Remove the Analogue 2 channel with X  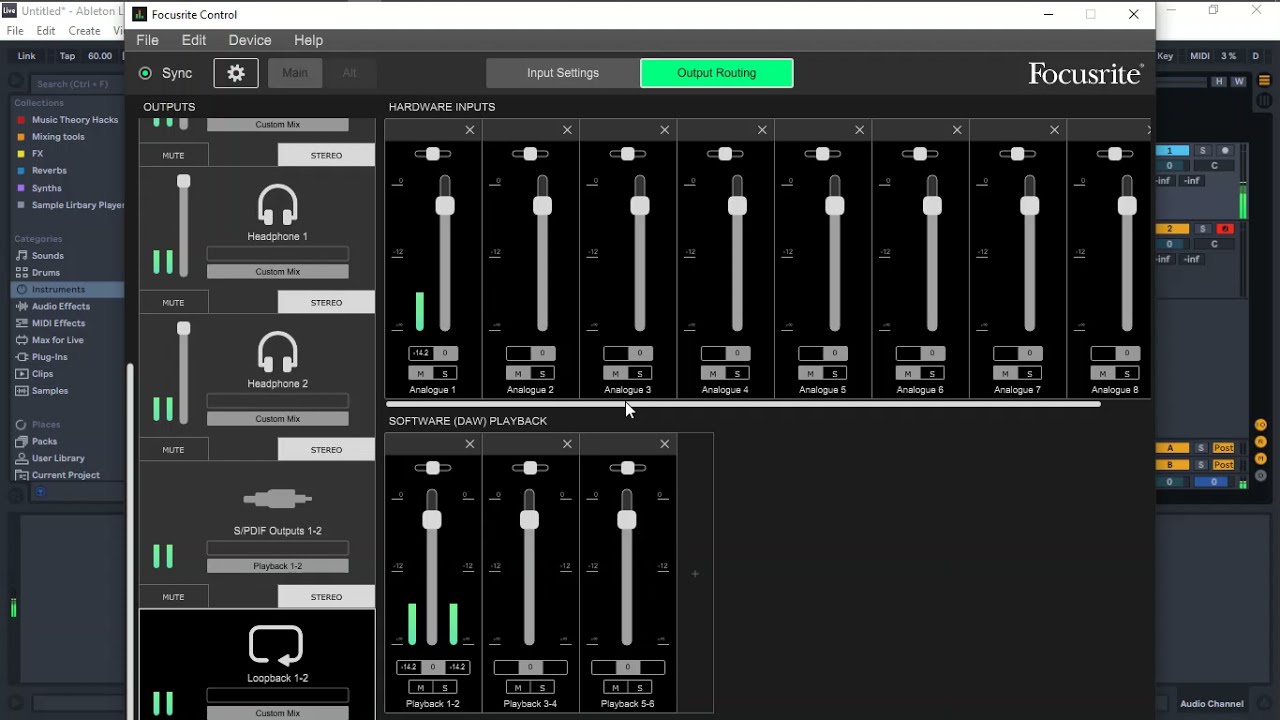click(567, 130)
